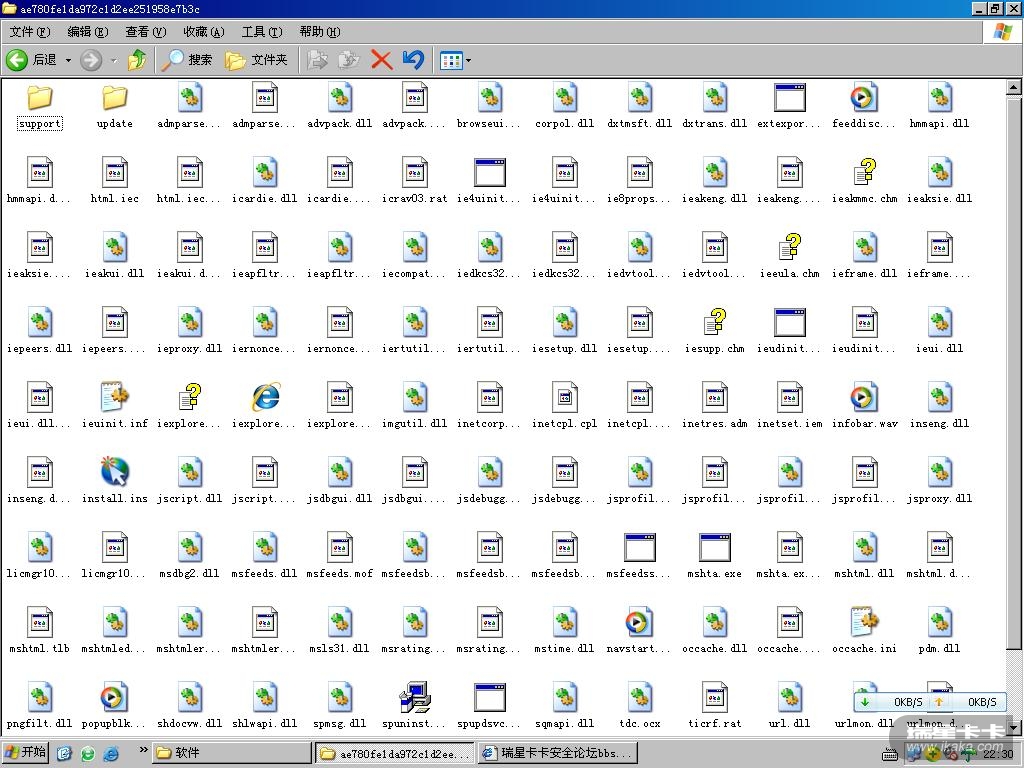Select the ieeula.chm help file icon
The height and width of the screenshot is (768, 1024).
pyautogui.click(x=790, y=248)
